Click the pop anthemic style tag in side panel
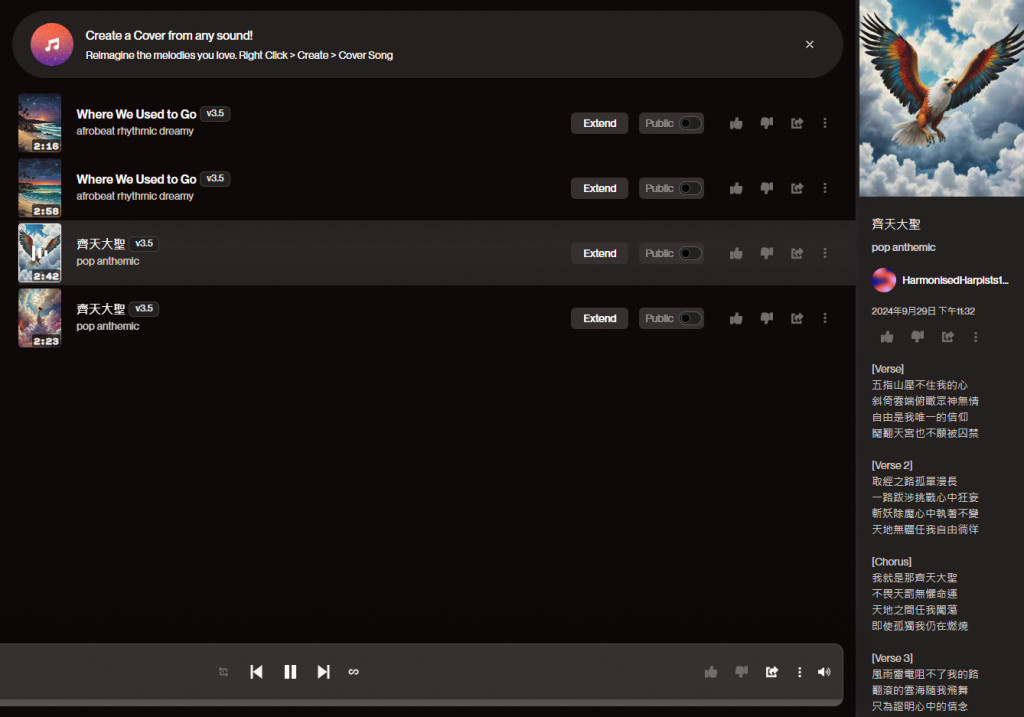Screen dimensions: 1024x717 (x=903, y=247)
